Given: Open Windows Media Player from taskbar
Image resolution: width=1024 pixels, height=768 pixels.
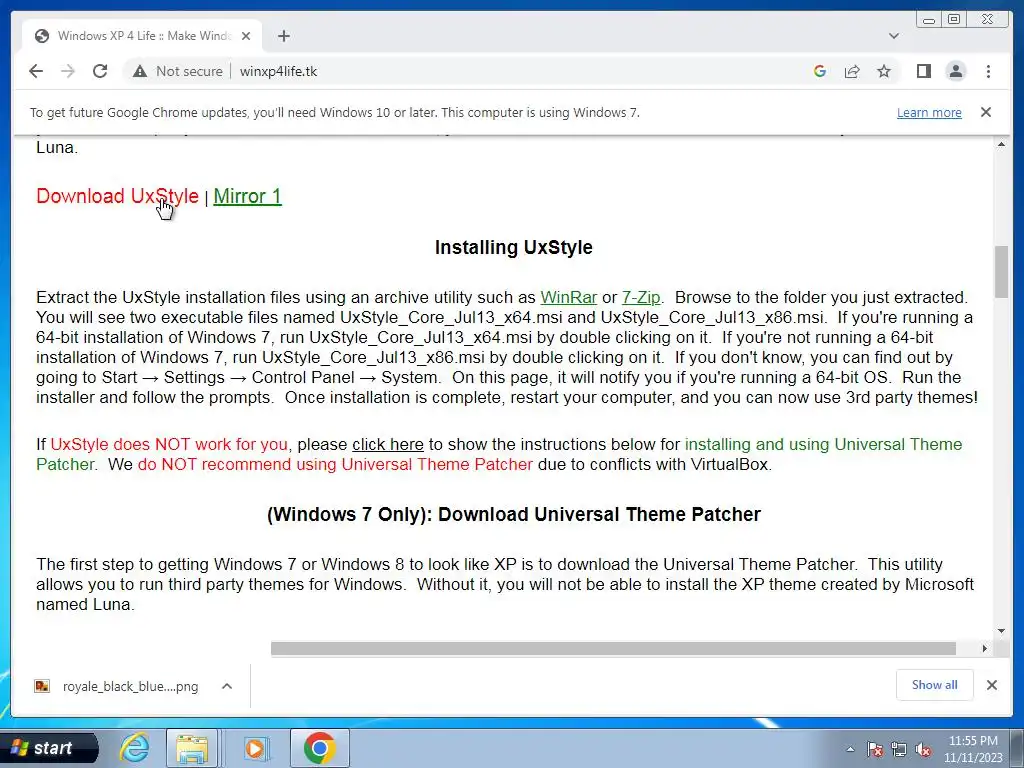Looking at the screenshot, I should point(255,748).
